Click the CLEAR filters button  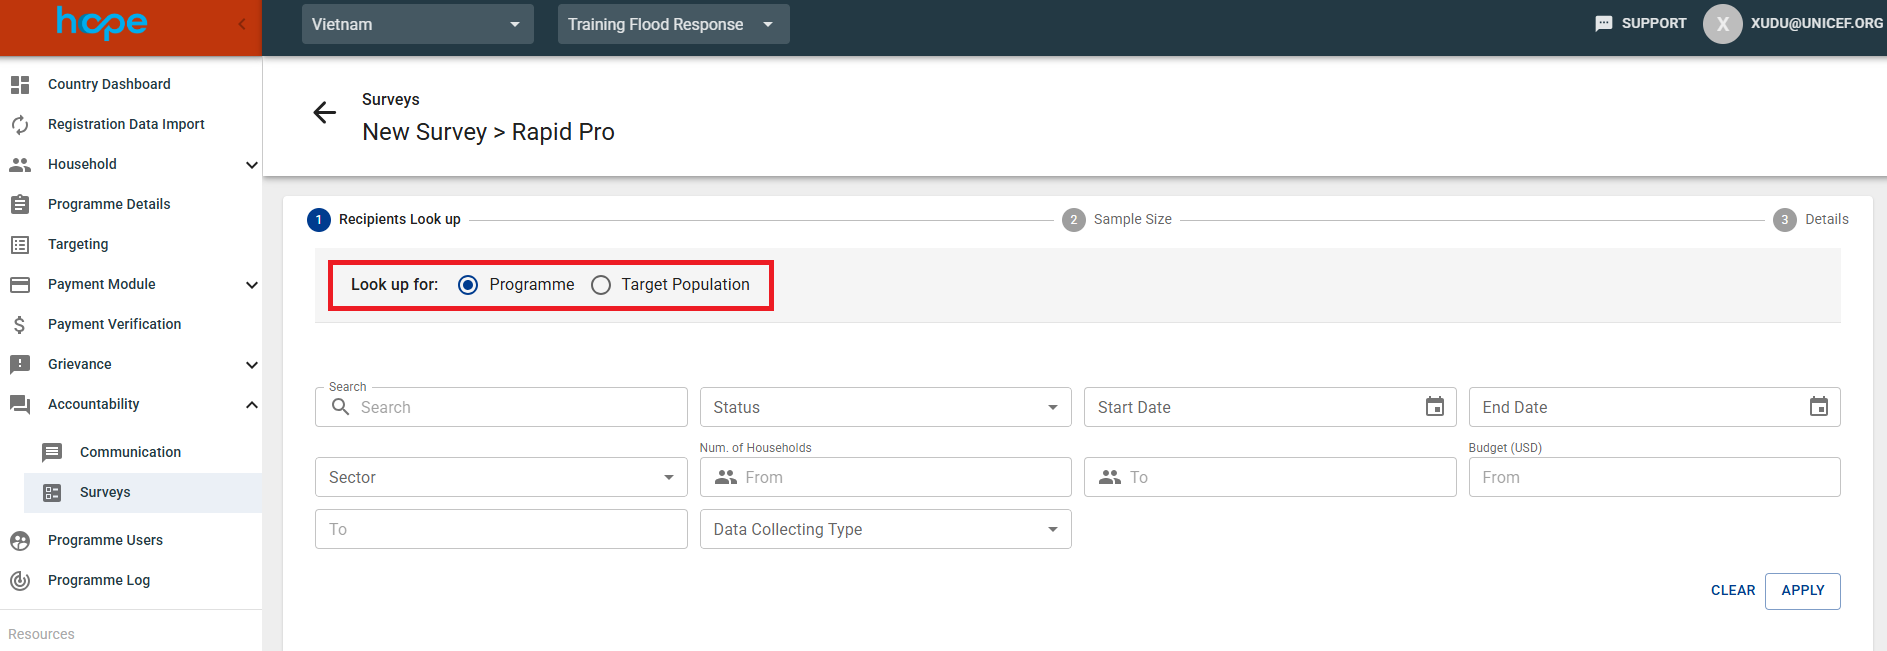pyautogui.click(x=1732, y=591)
